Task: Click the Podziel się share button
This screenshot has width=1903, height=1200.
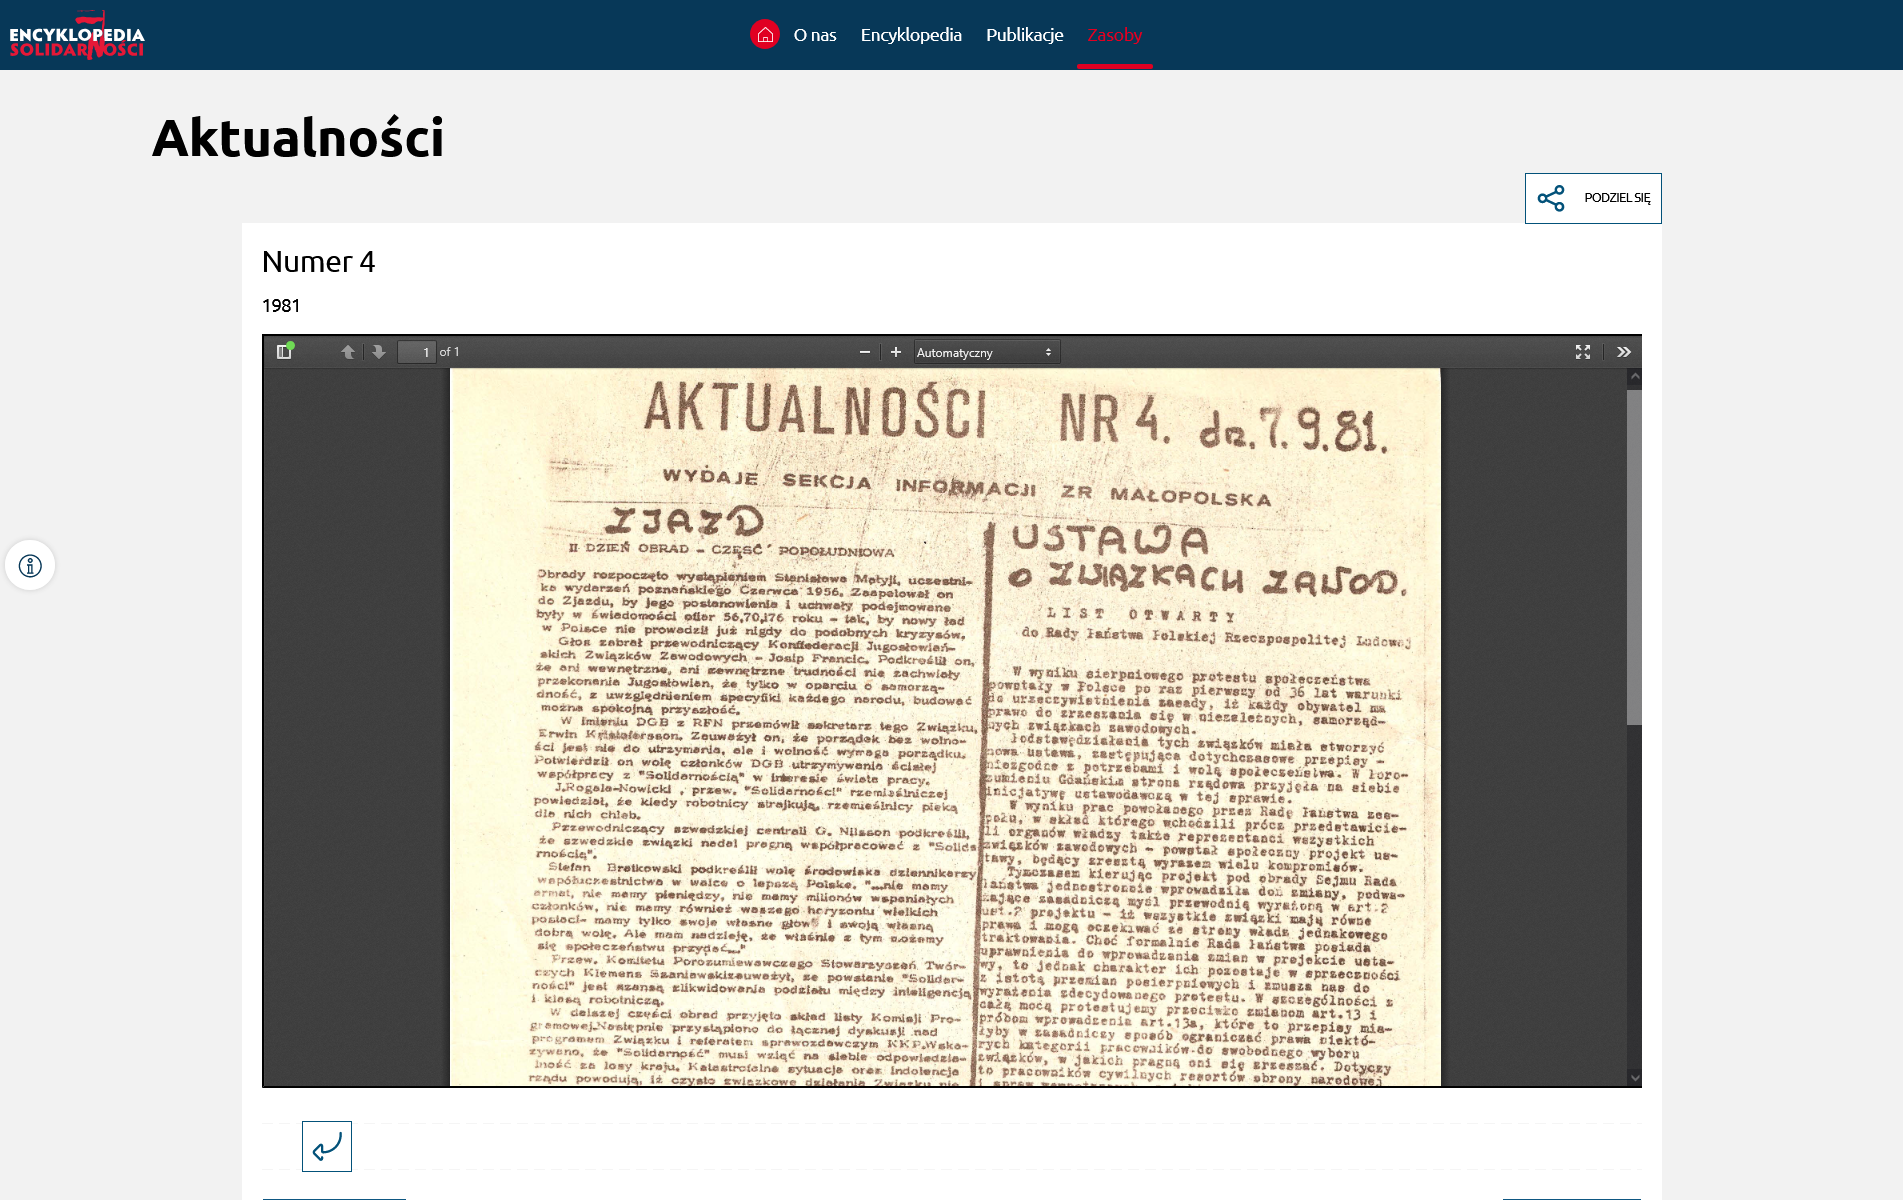Action: point(1593,198)
